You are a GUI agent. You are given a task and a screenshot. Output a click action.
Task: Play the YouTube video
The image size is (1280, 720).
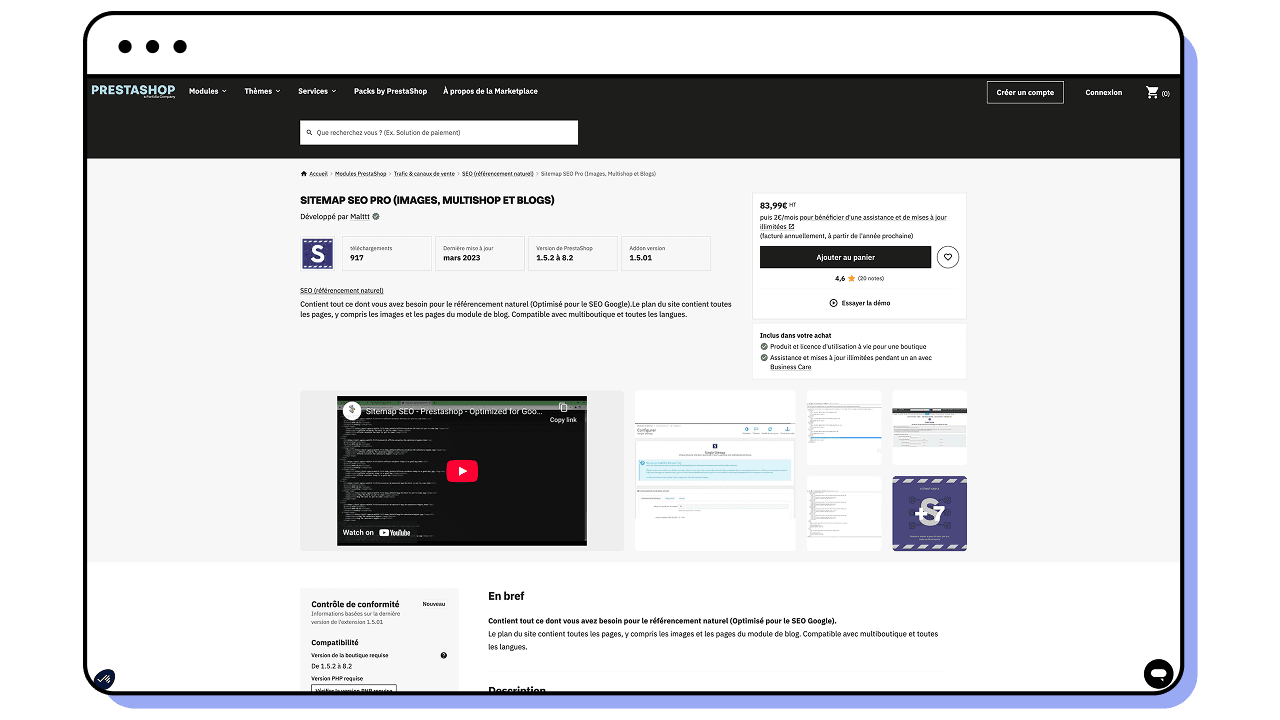pyautogui.click(x=462, y=471)
